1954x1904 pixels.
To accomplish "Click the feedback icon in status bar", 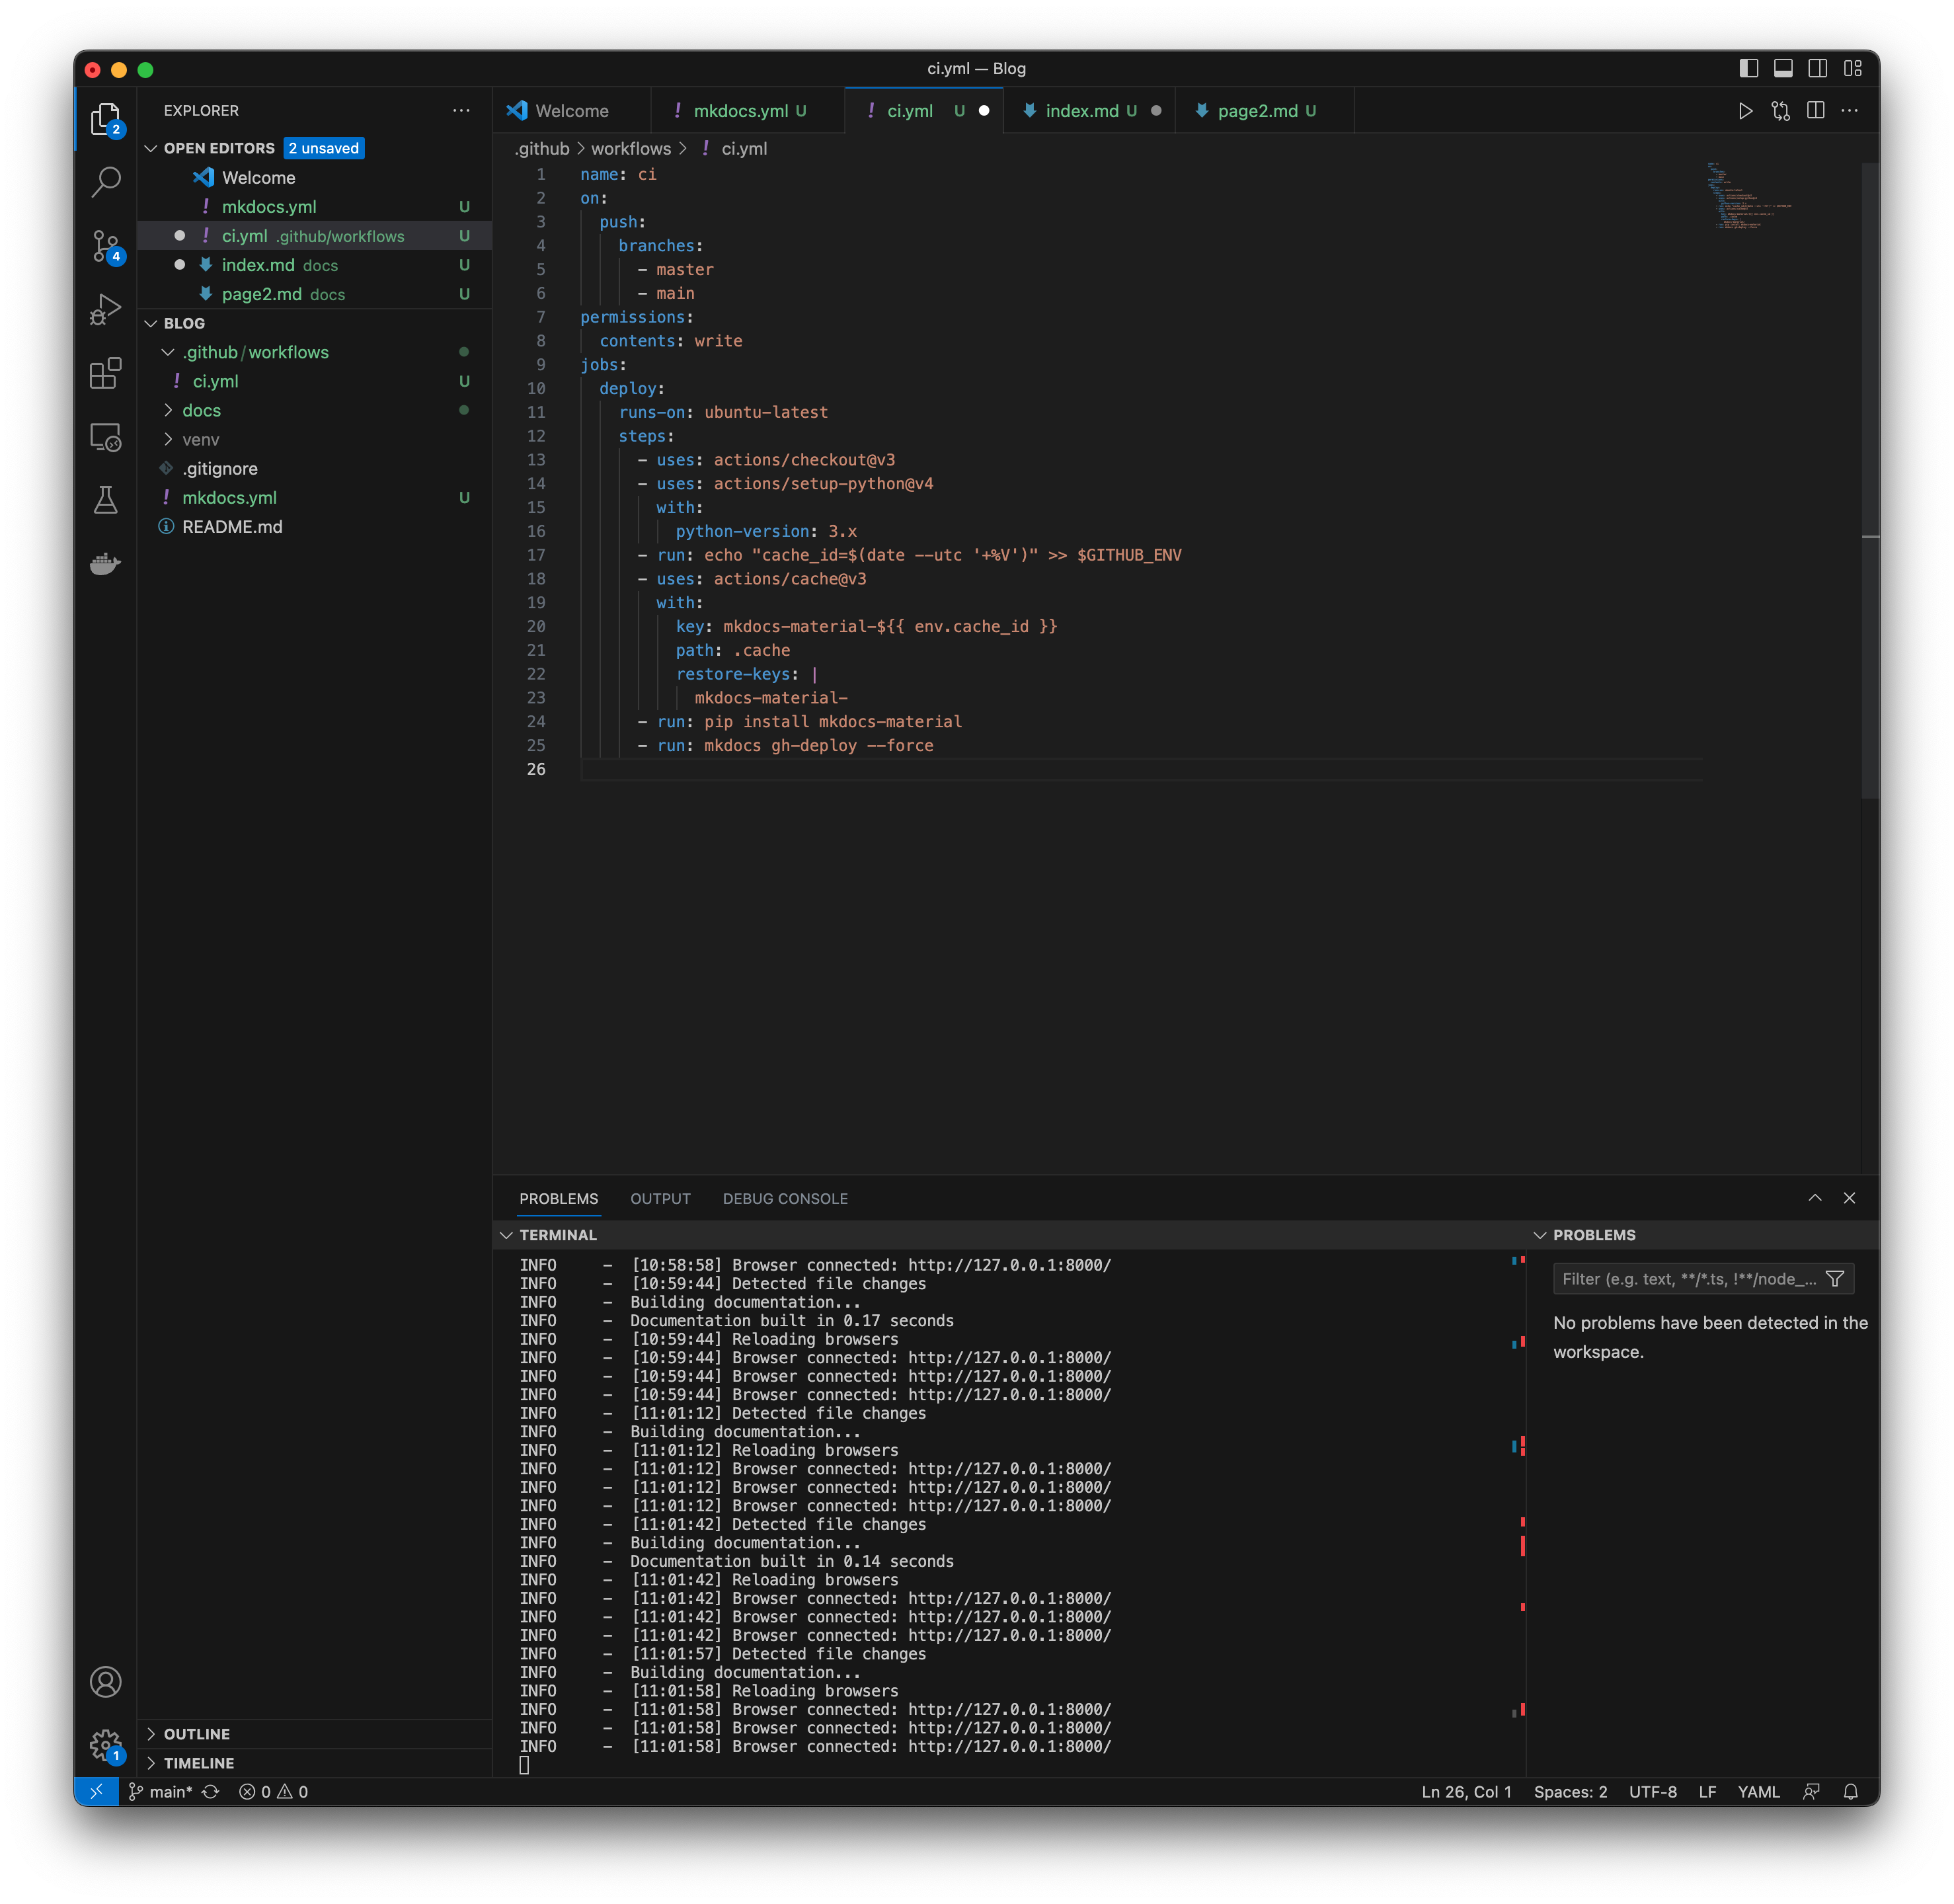I will click(x=1811, y=1791).
